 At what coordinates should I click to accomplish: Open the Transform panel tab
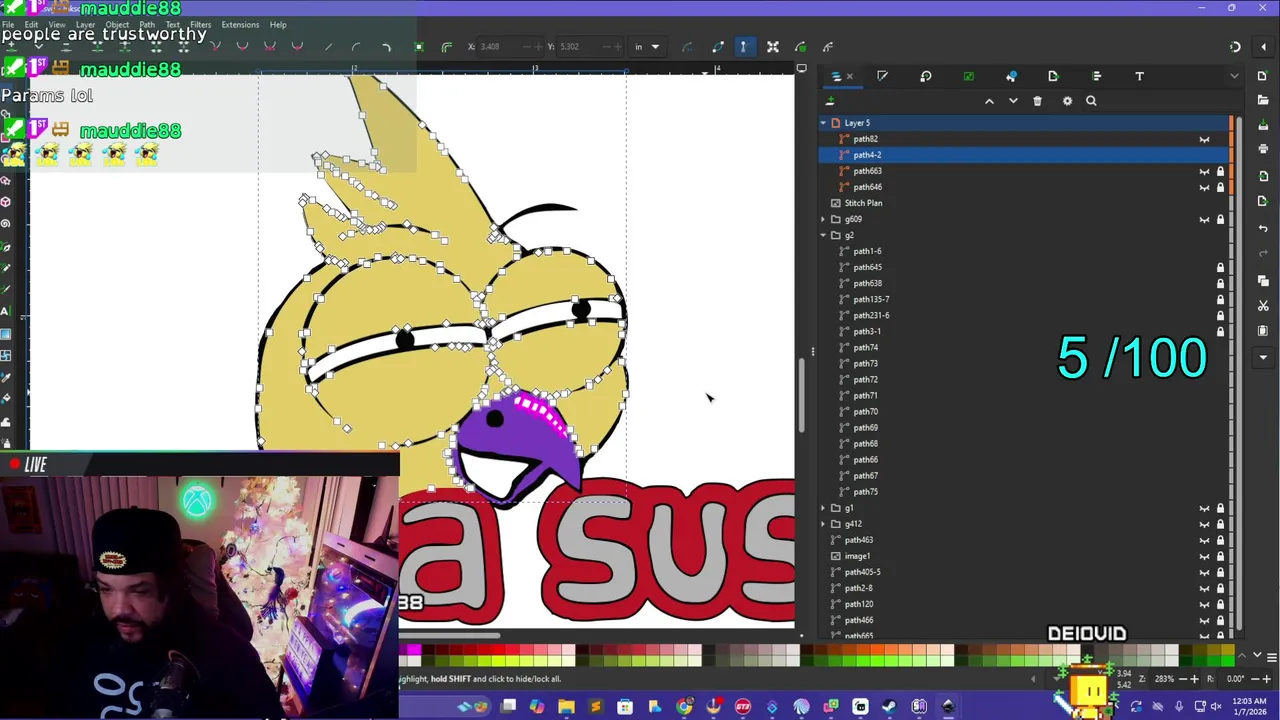[925, 76]
